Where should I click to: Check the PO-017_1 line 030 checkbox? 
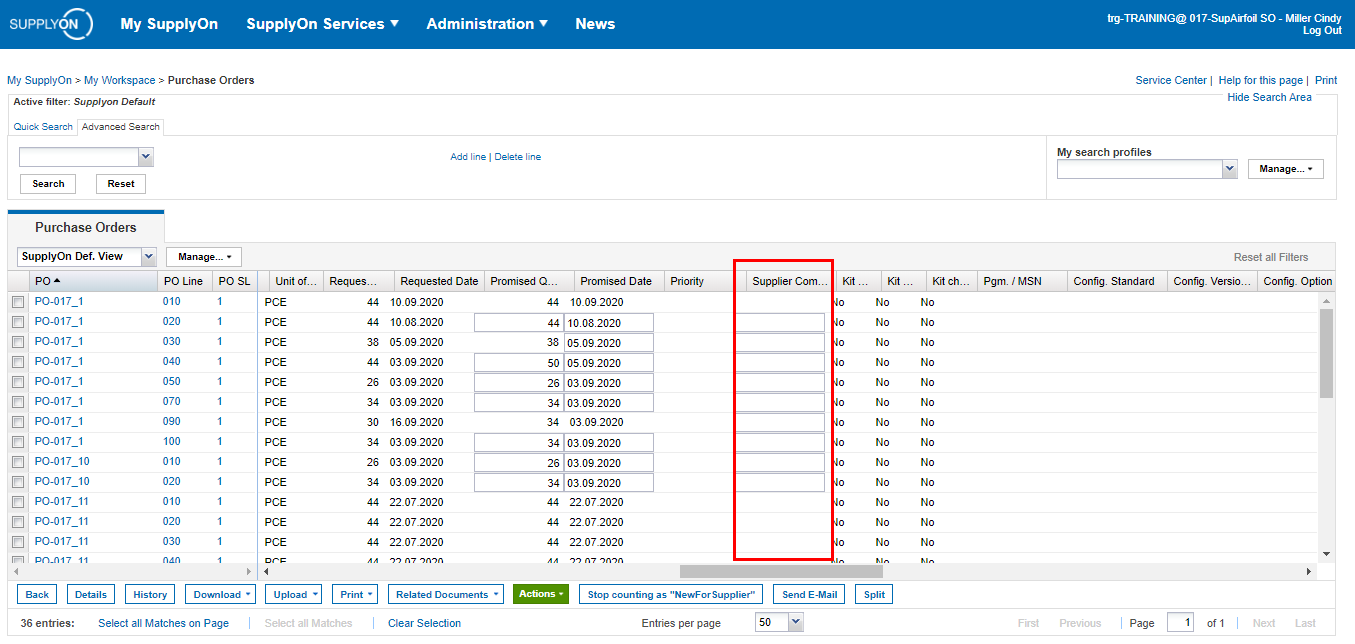pos(18,342)
